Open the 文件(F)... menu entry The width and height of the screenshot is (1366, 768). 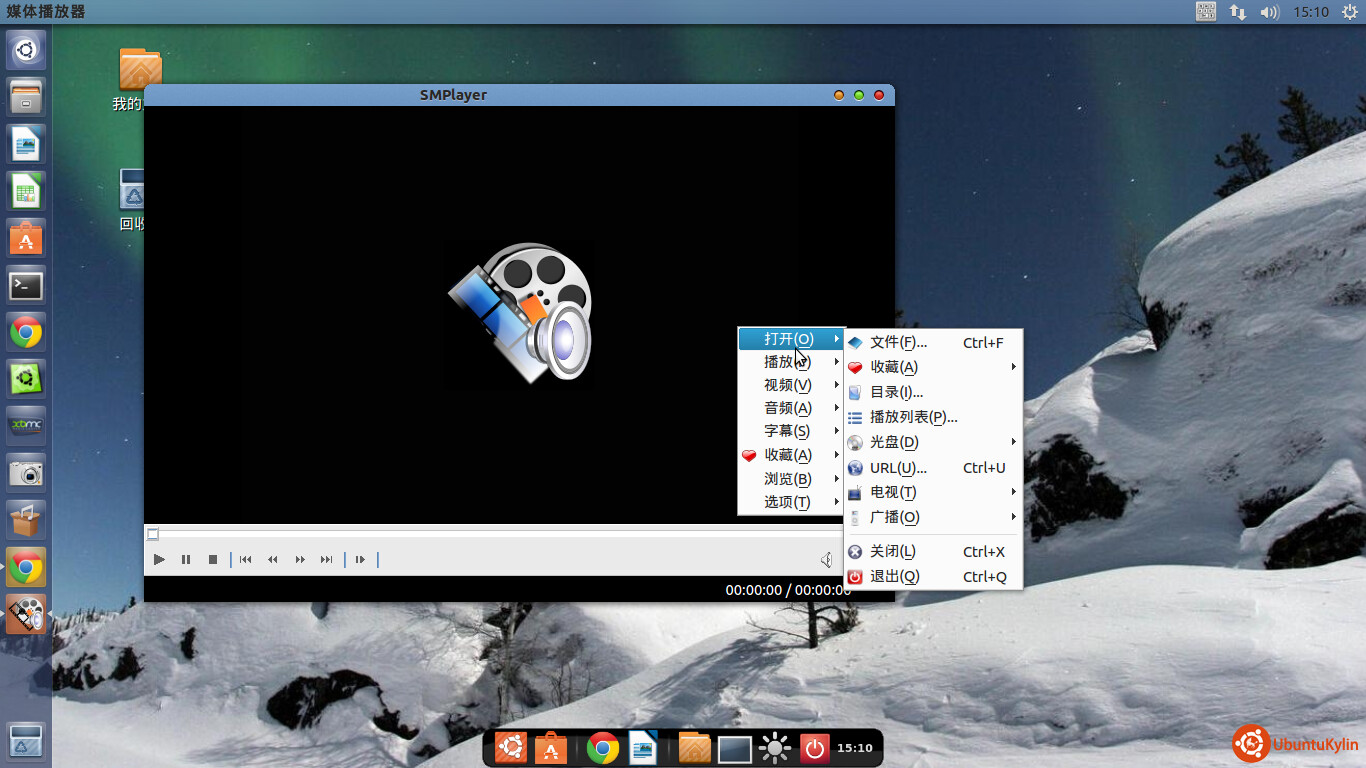(x=898, y=343)
